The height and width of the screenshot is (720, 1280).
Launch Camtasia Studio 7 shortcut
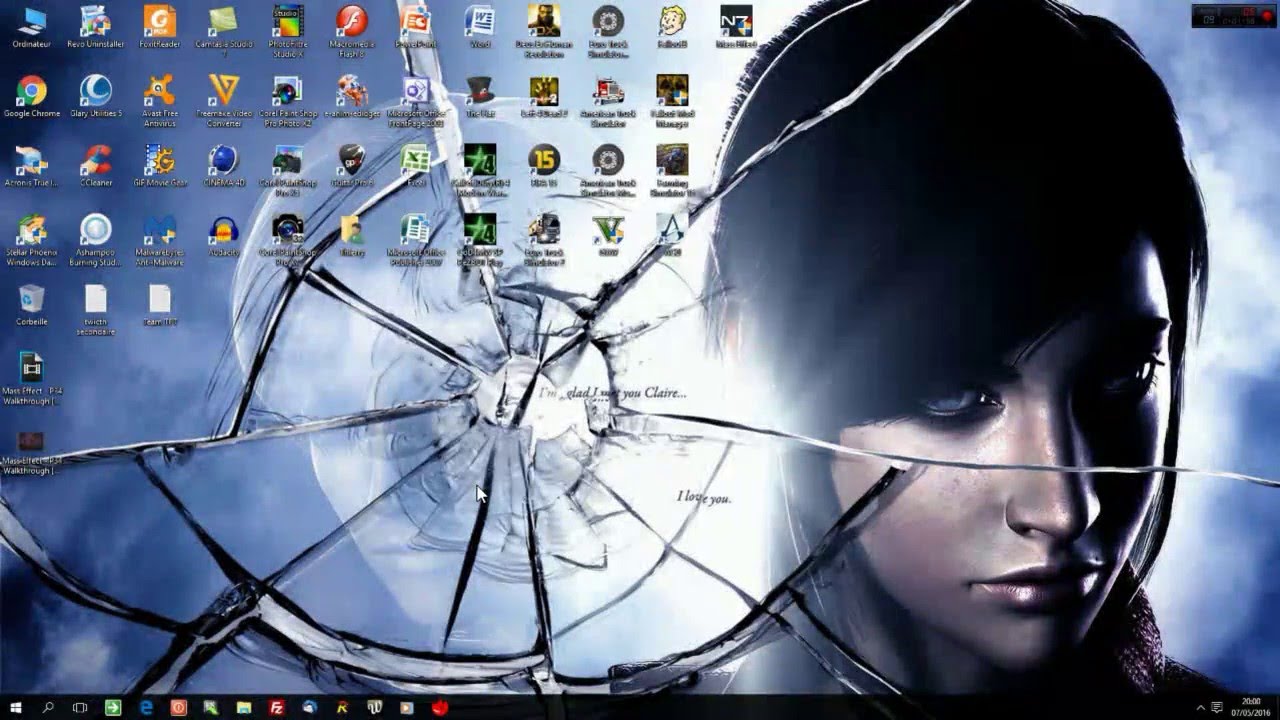click(224, 31)
